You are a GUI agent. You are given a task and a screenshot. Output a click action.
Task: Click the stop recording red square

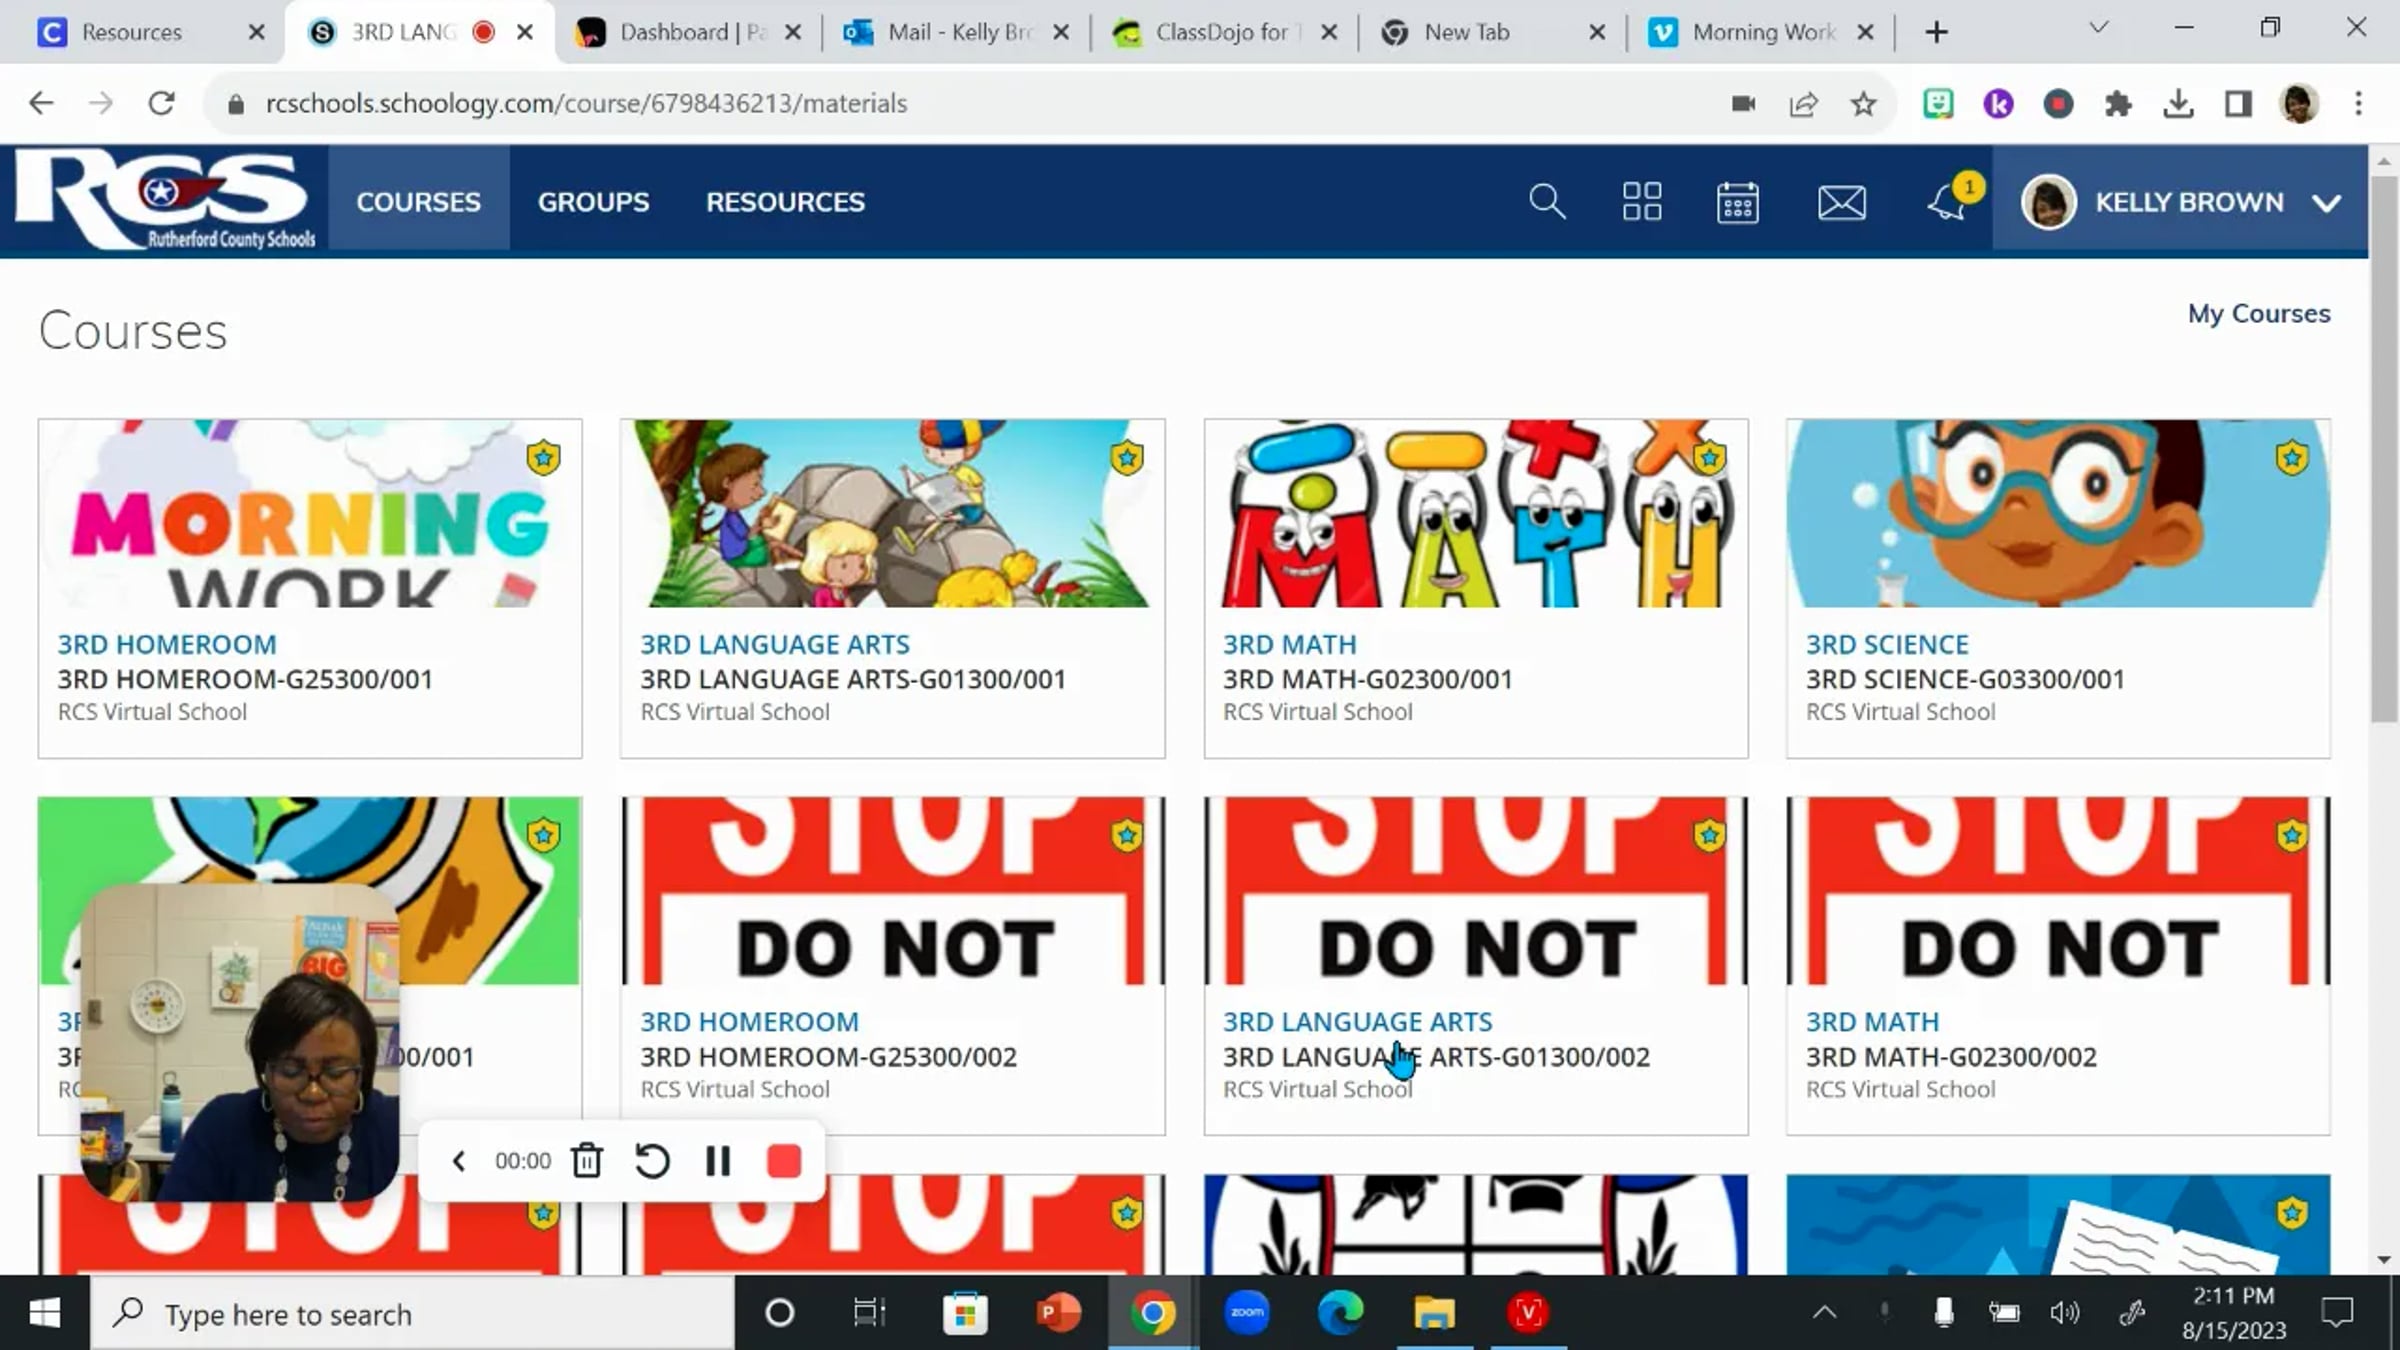click(784, 1161)
